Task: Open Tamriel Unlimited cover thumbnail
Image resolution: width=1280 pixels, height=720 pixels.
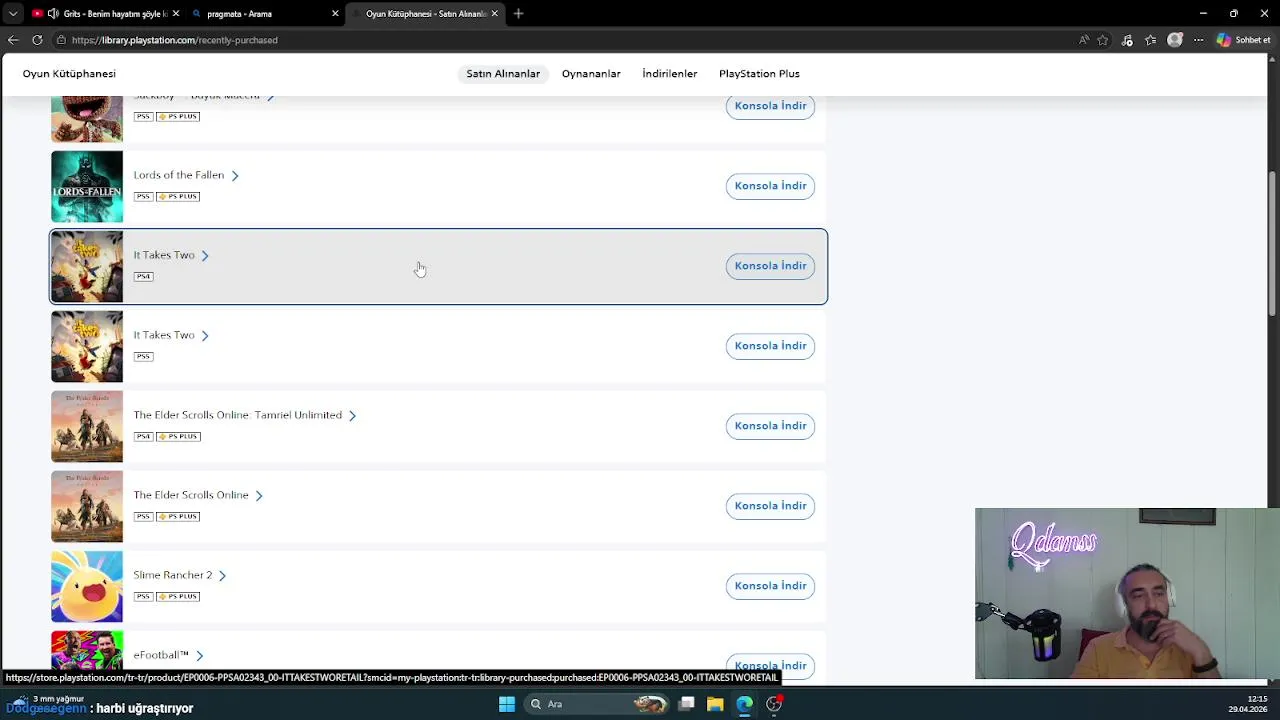Action: coord(87,427)
